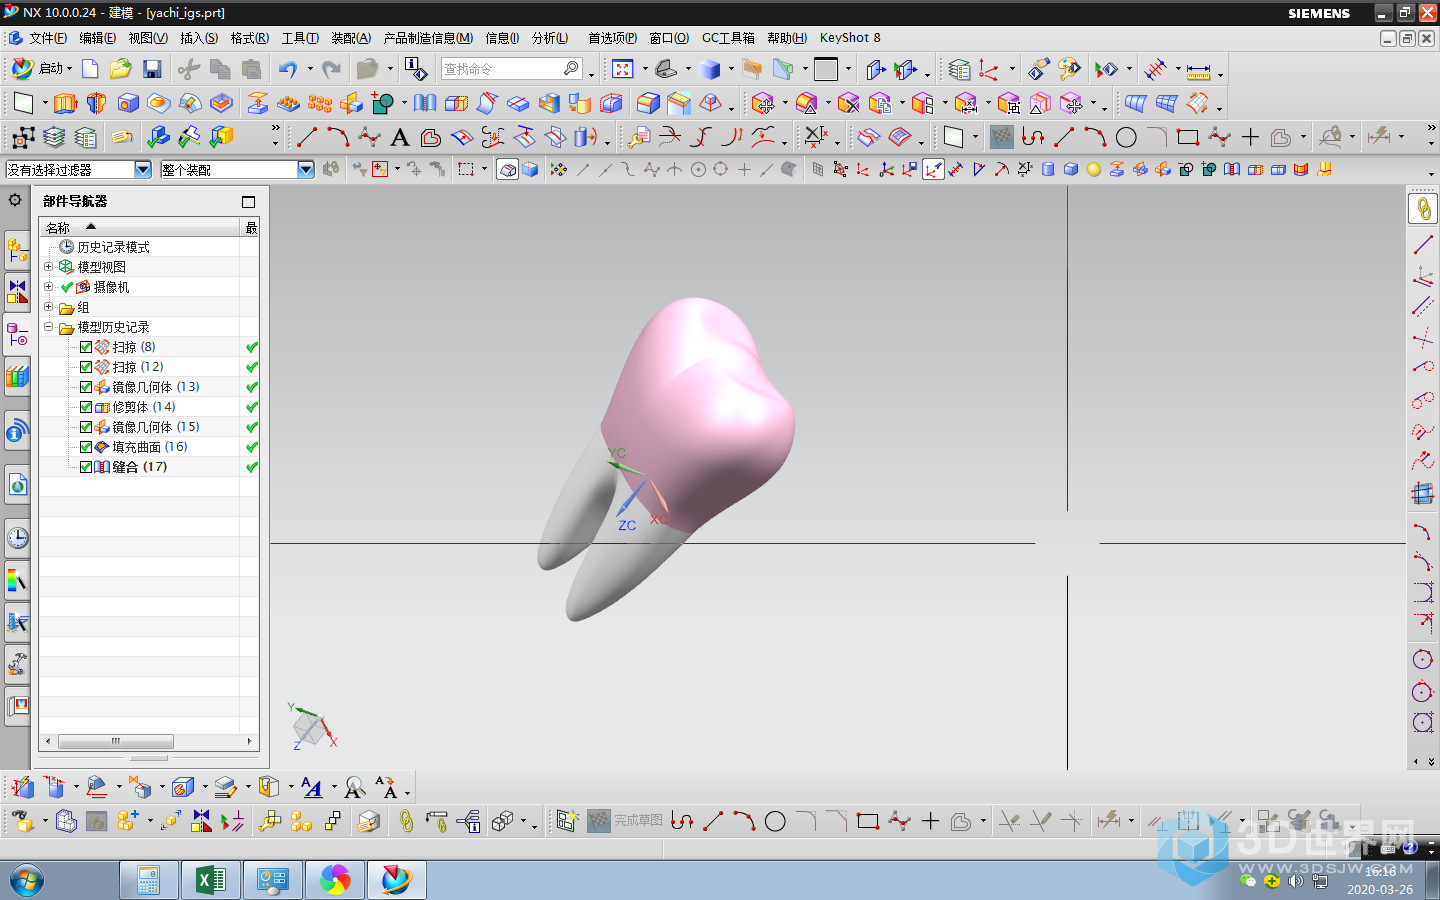The height and width of the screenshot is (900, 1440).
Task: Toggle the 填充曲面 (16) checkbox
Action: click(x=86, y=447)
